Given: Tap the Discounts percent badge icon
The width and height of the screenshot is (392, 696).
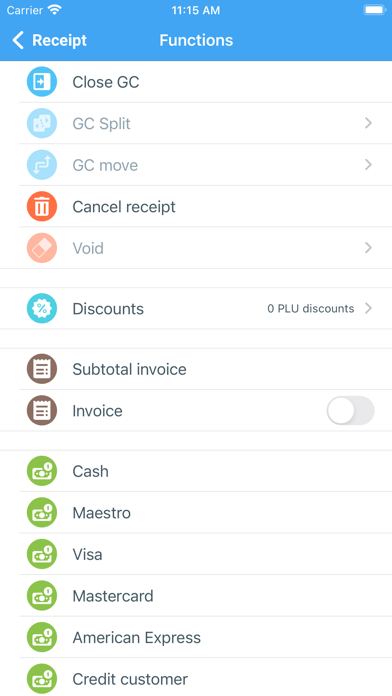Looking at the screenshot, I should (x=42, y=308).
